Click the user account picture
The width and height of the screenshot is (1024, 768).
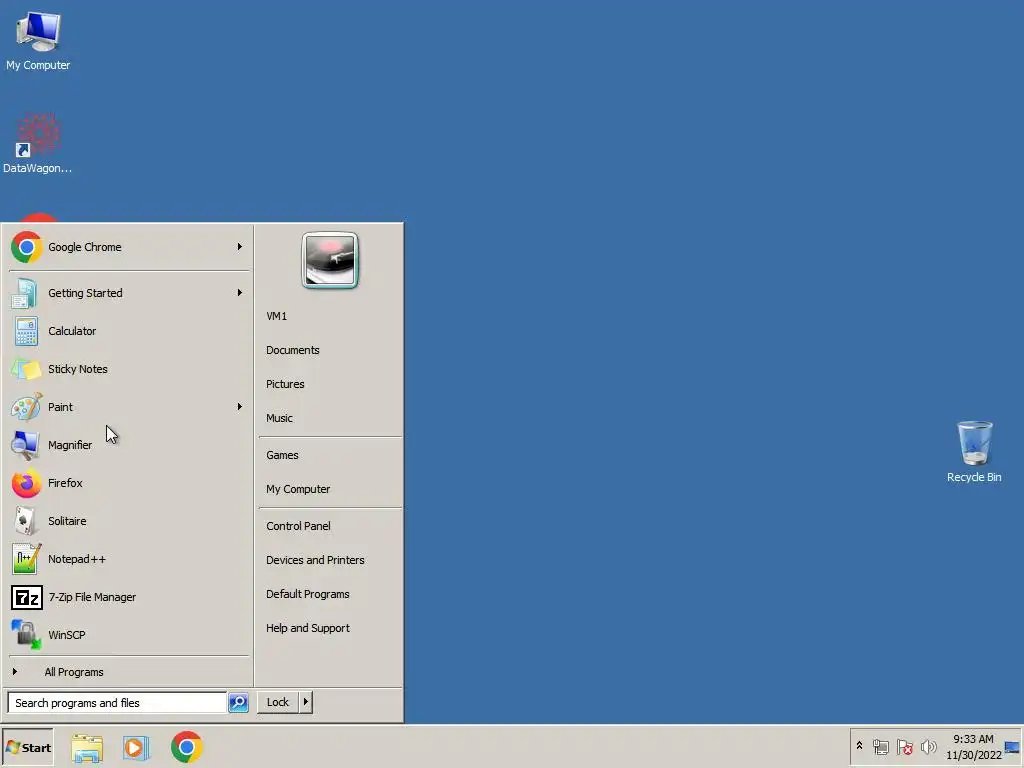[330, 260]
